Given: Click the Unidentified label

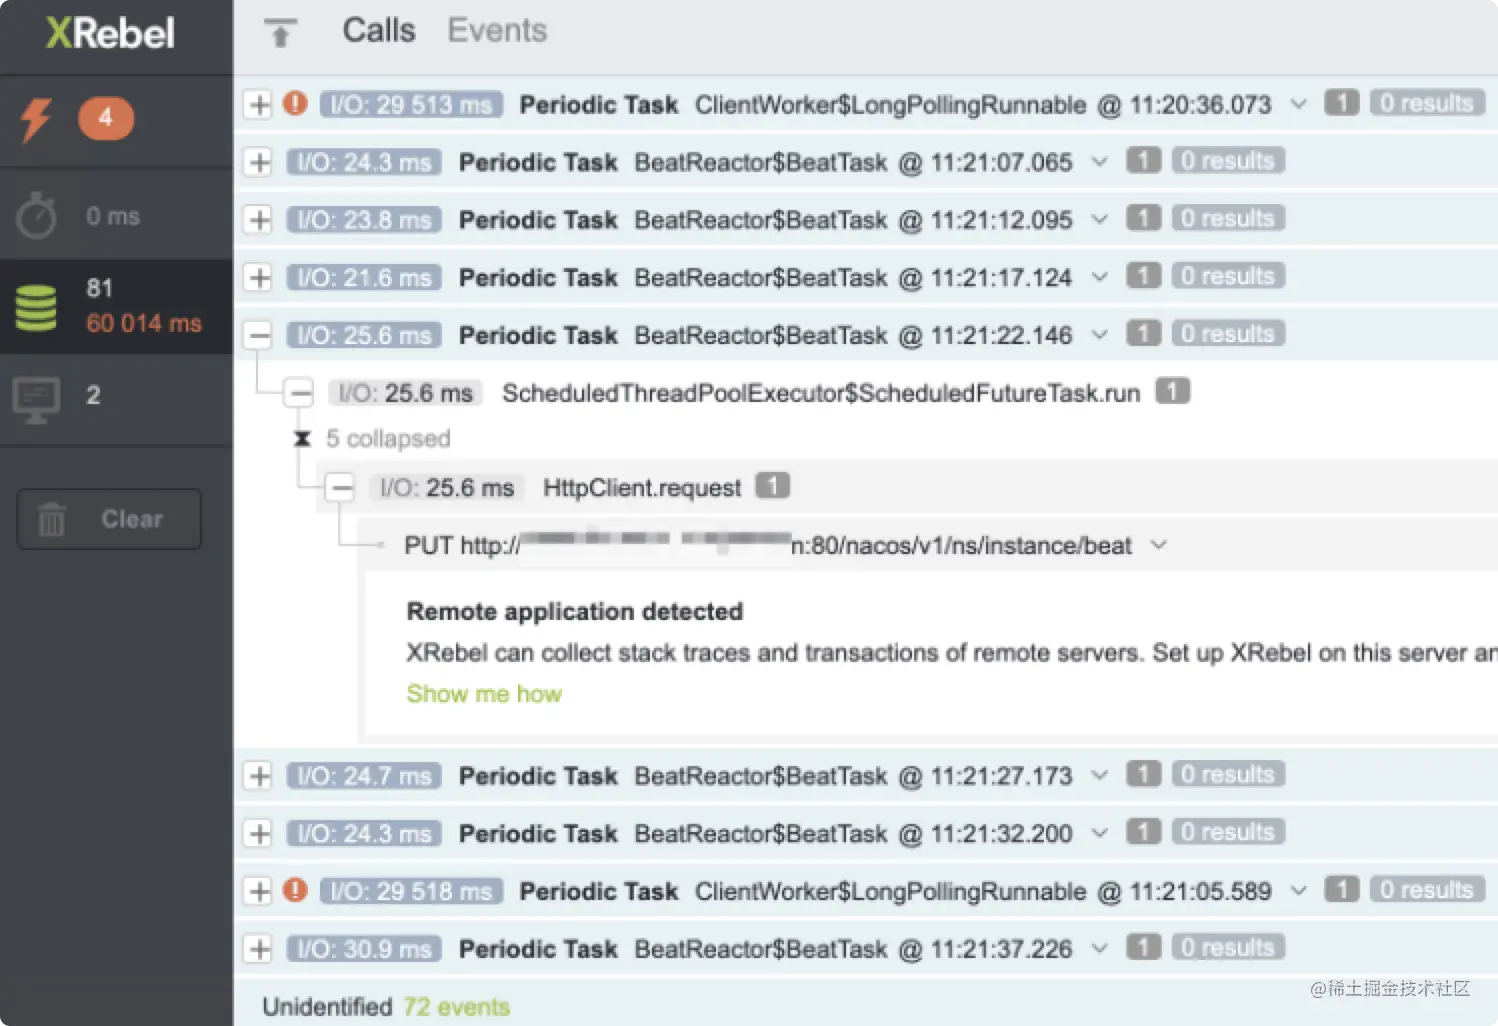Looking at the screenshot, I should pyautogui.click(x=327, y=1006).
